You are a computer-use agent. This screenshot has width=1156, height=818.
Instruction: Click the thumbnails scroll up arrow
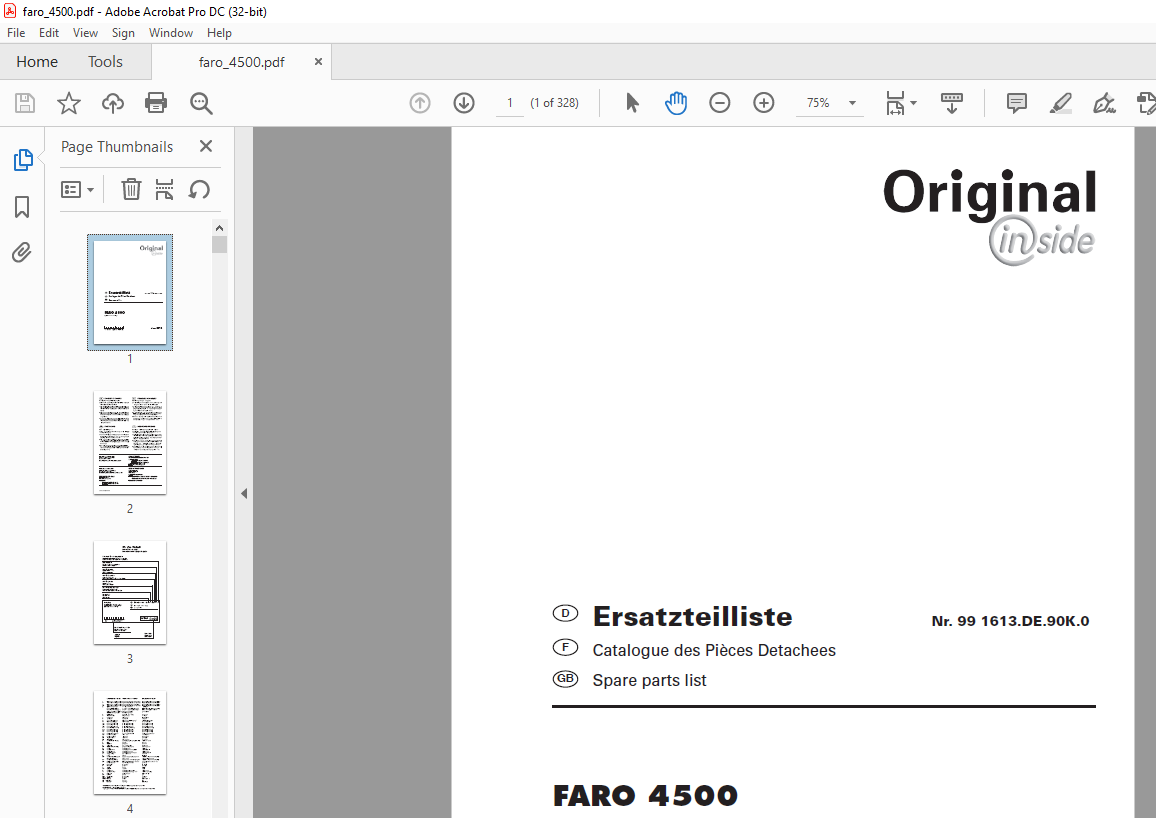[219, 228]
